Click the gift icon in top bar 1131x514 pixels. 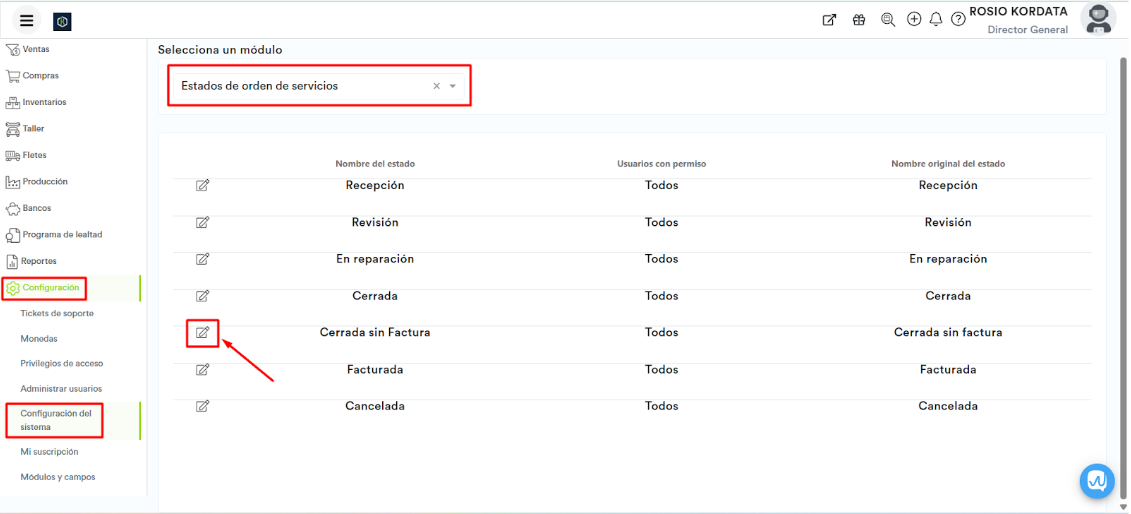pyautogui.click(x=859, y=20)
